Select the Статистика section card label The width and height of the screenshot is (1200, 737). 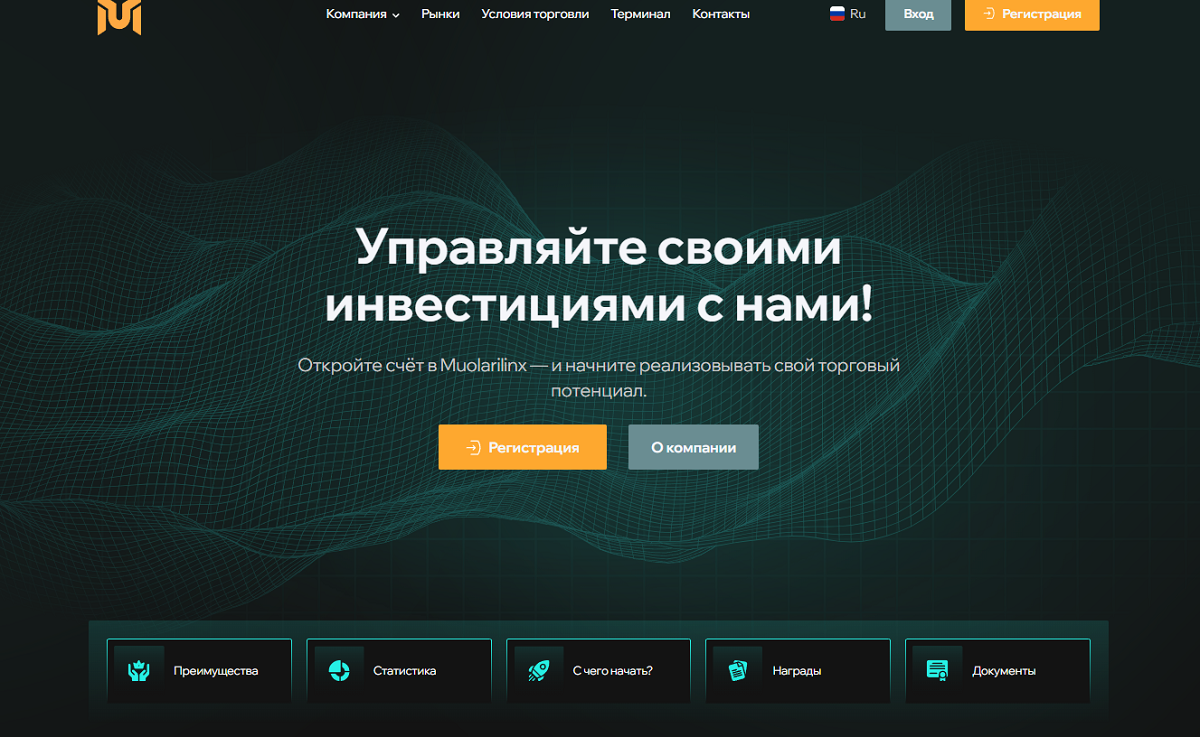coord(404,671)
